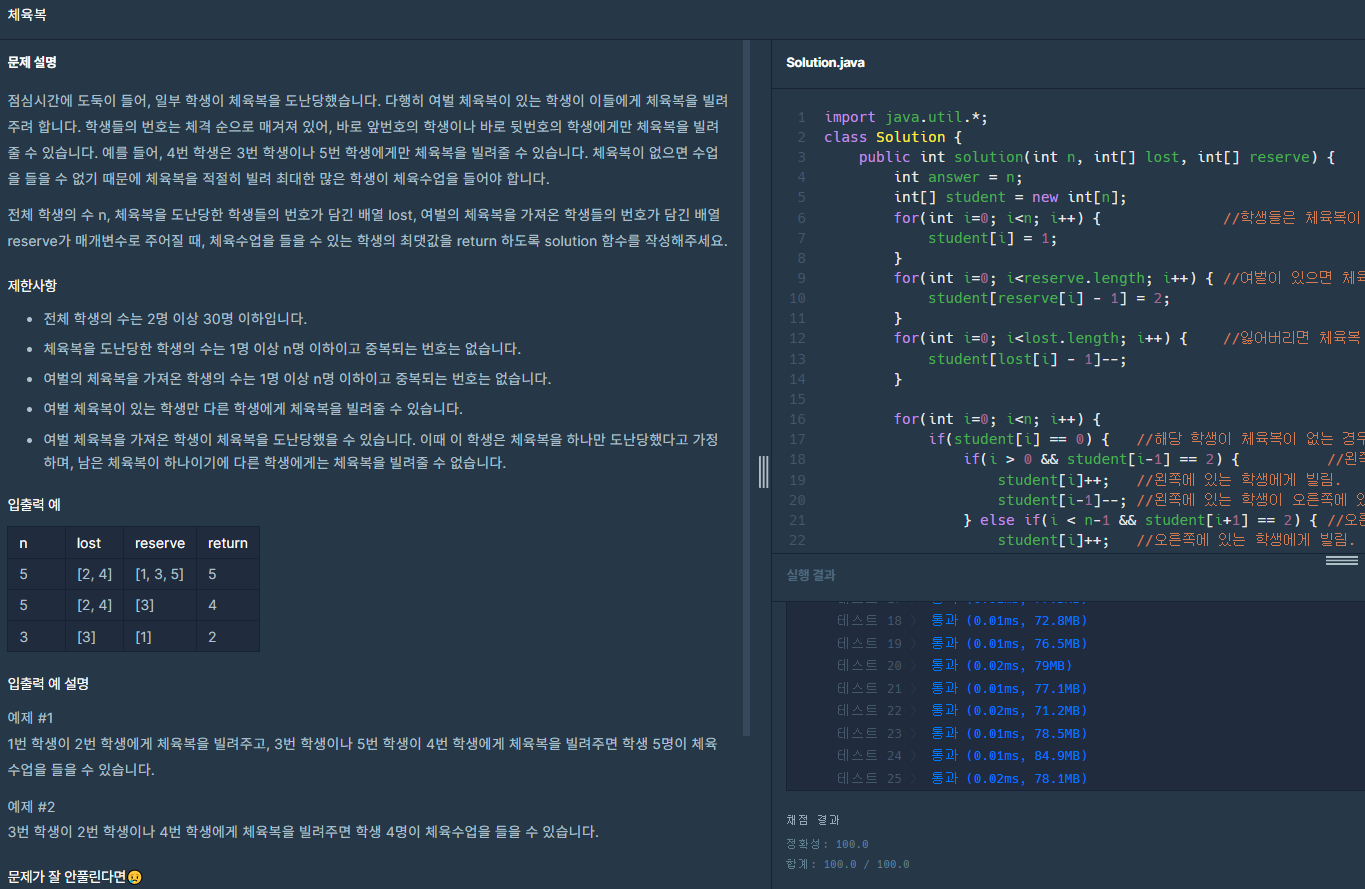
Task: Click code line 'int[] student = new int[n];'
Action: [1010, 197]
